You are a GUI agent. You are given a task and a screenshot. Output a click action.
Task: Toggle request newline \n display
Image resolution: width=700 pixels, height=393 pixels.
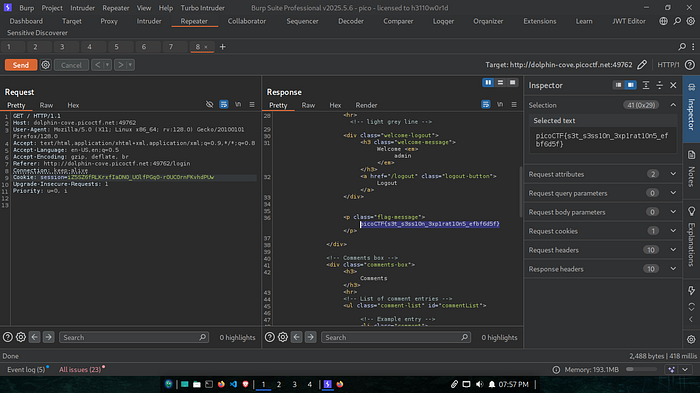238,105
